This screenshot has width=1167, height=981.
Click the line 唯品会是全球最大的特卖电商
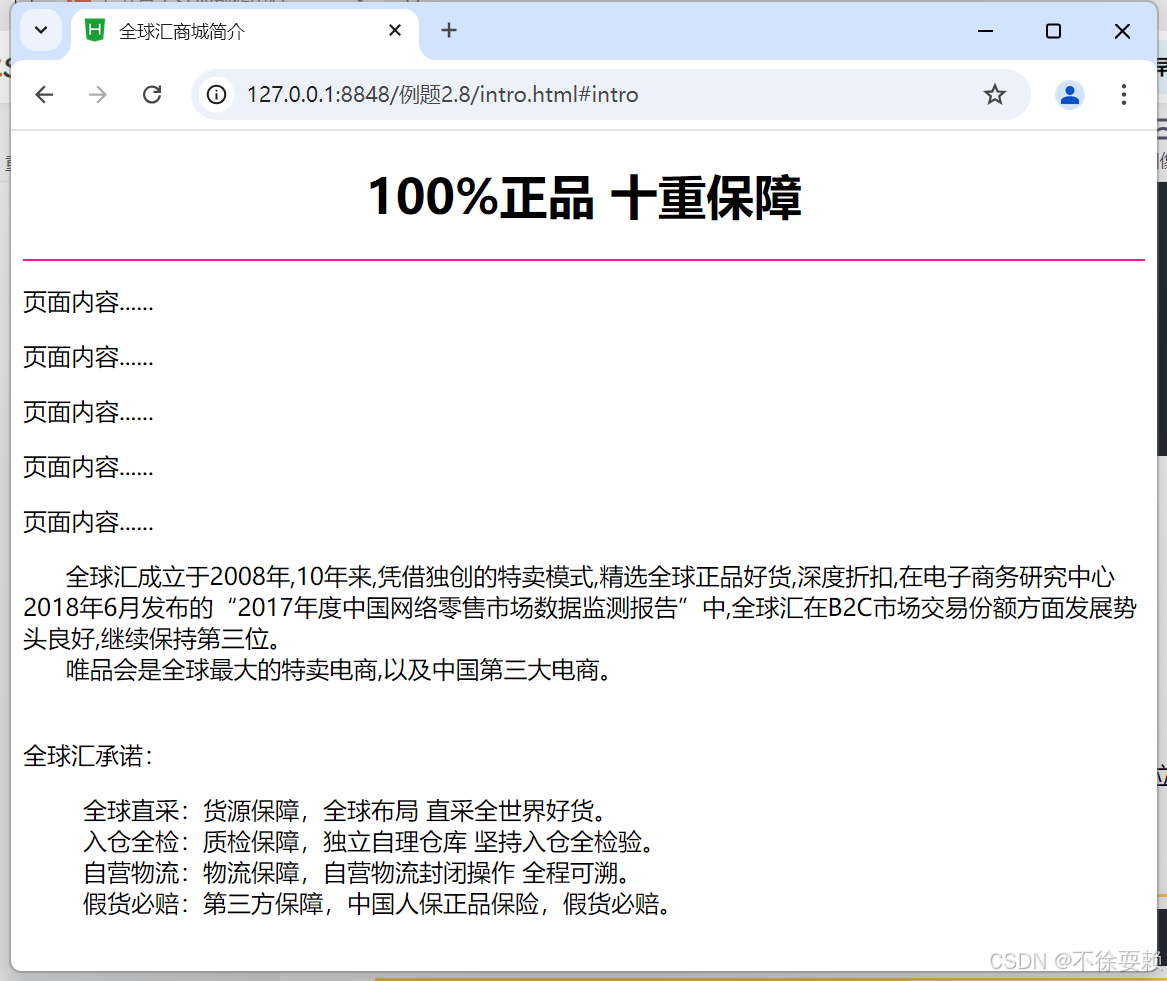pos(339,670)
